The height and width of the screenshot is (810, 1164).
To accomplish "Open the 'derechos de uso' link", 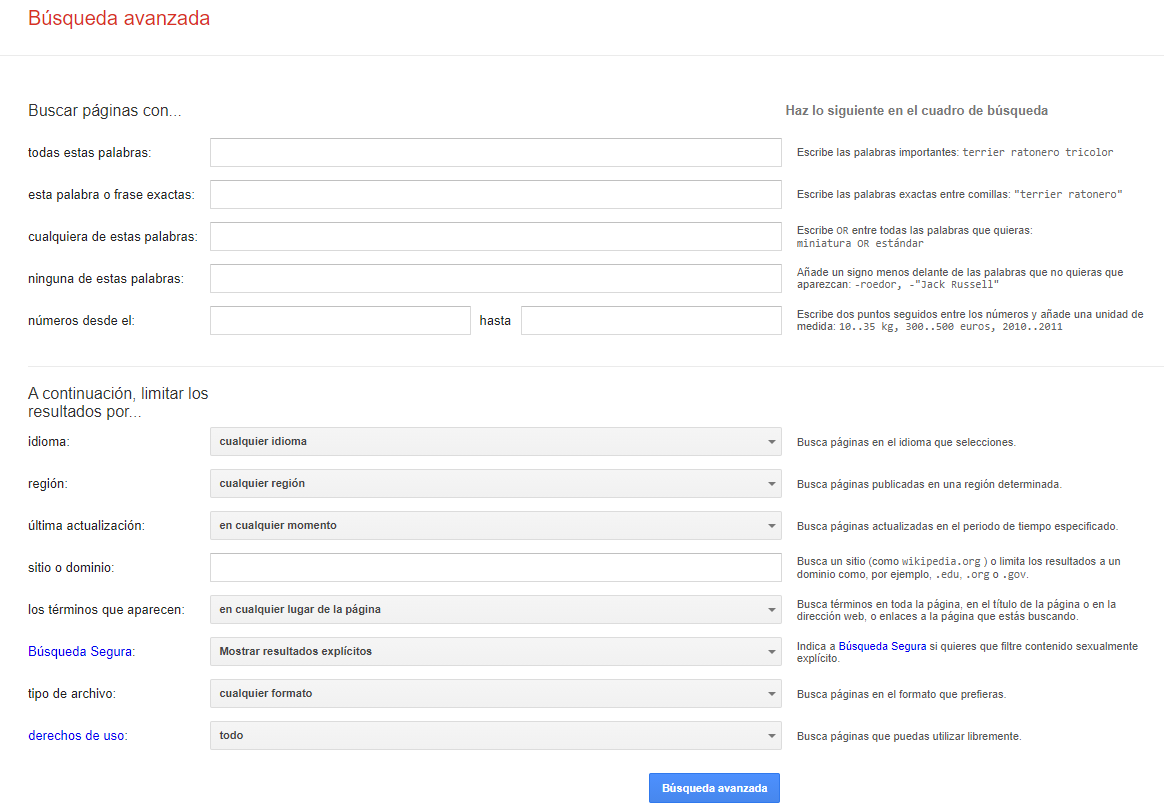I will [77, 736].
